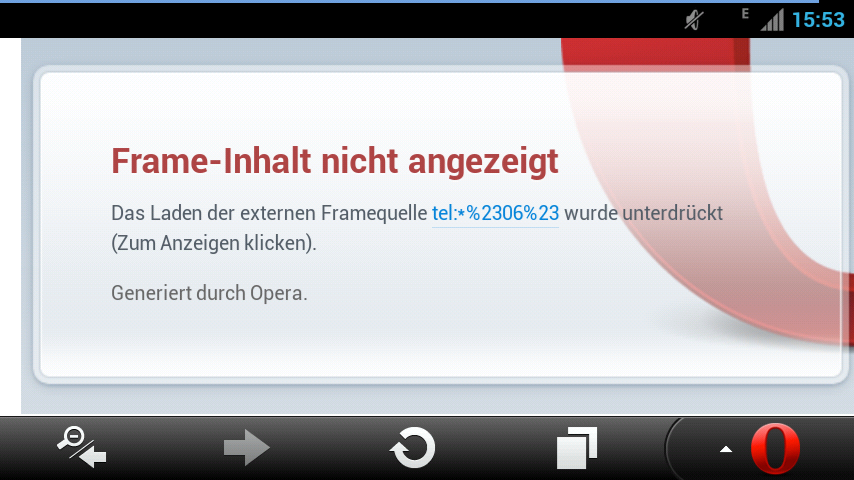Tap the 'Generiert durch Opera.' text
Screen dimensions: 854x480
pos(209,293)
